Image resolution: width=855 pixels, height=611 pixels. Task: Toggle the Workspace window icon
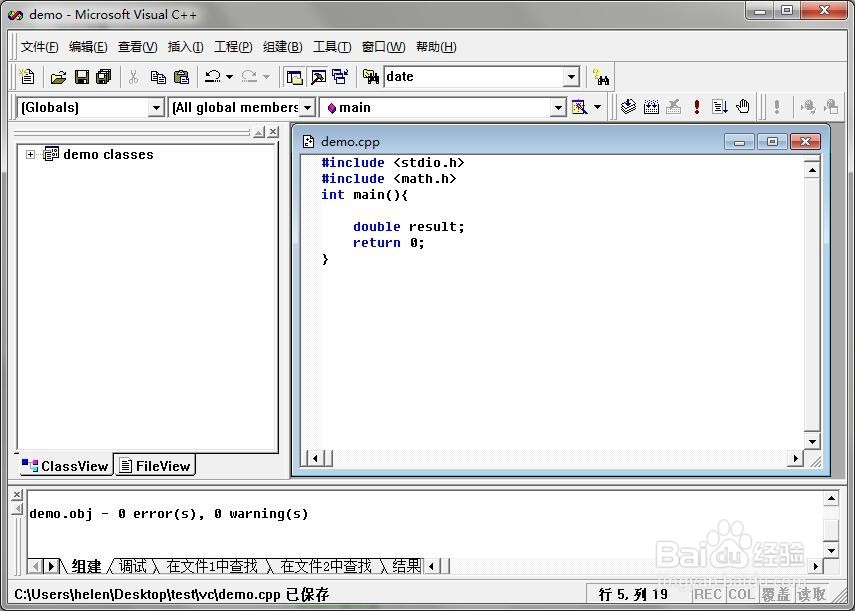[294, 77]
